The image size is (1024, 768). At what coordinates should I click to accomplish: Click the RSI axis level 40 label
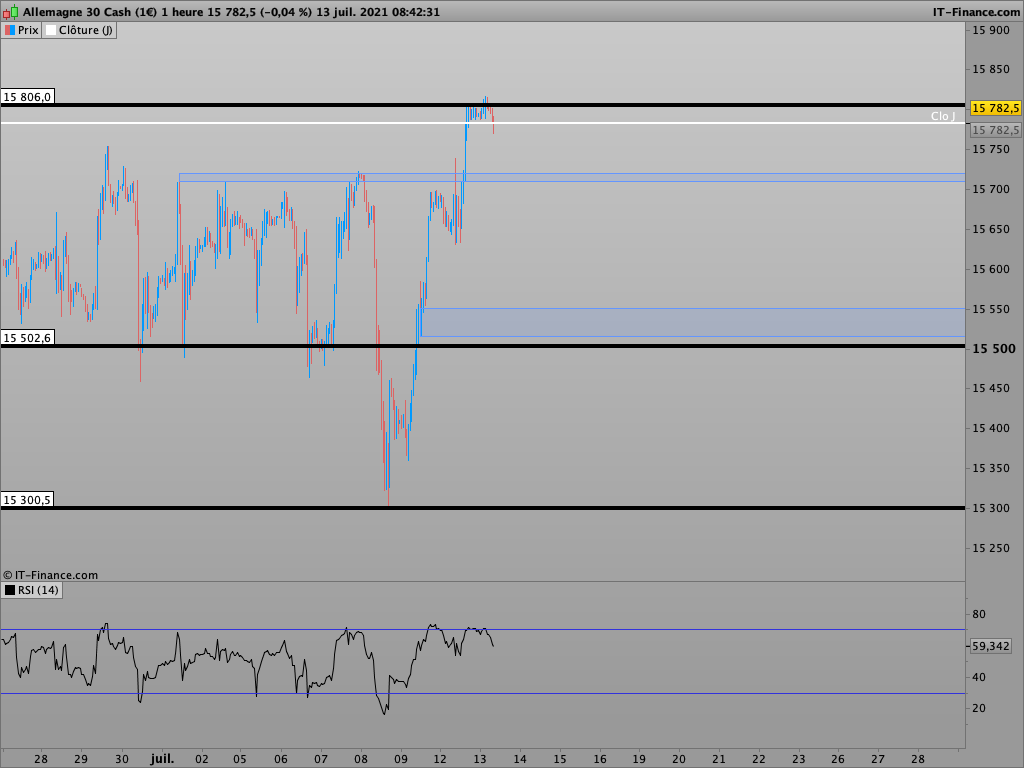coord(979,677)
